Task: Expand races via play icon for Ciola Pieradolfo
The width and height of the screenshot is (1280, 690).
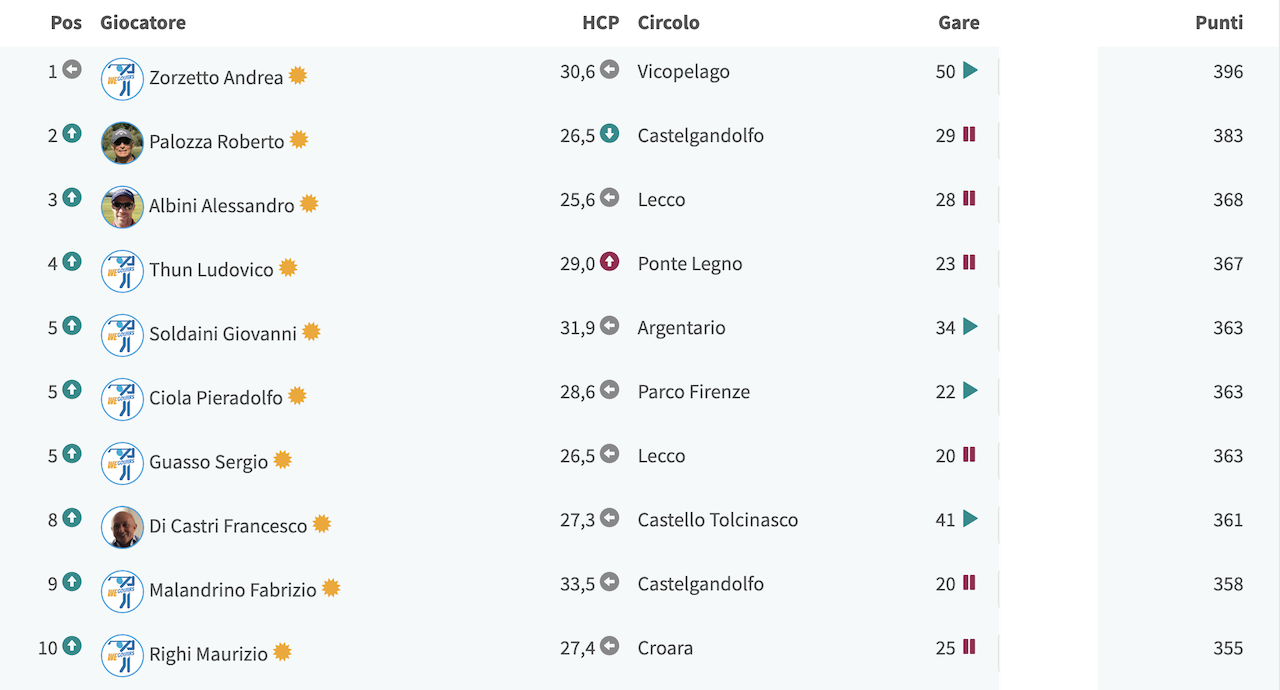Action: pyautogui.click(x=970, y=390)
